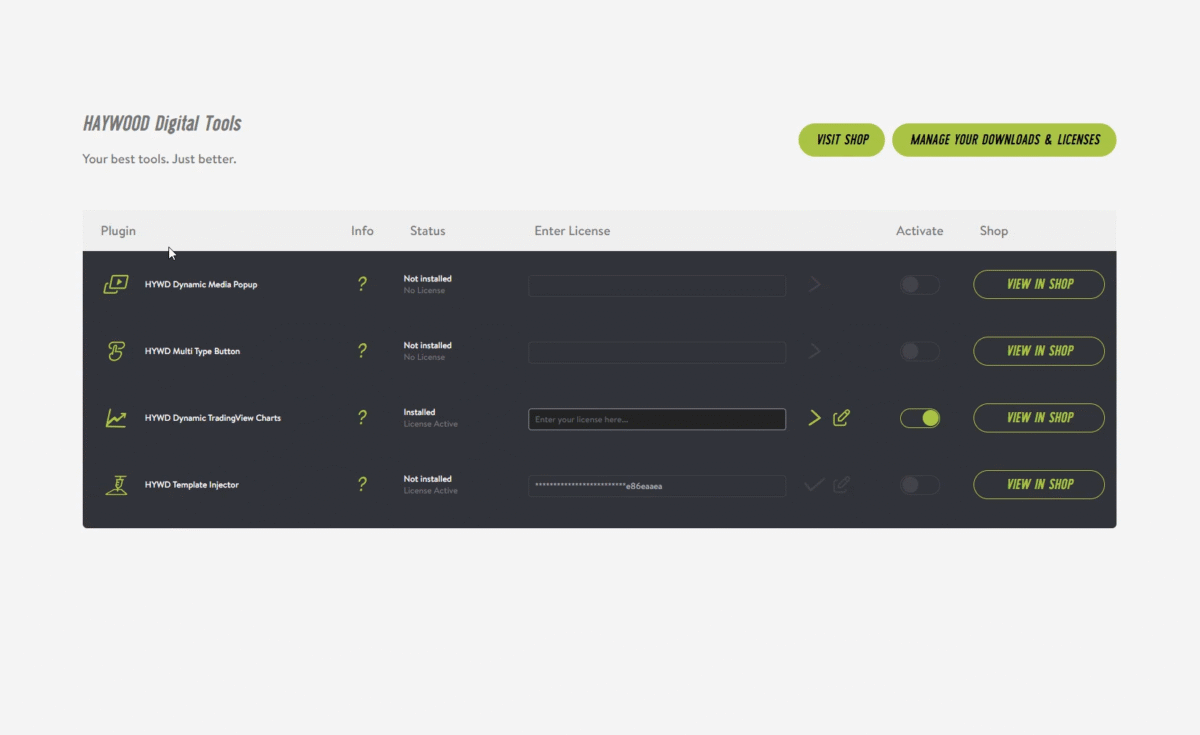Open info for Template Injector
This screenshot has height=735, width=1200.
tap(362, 485)
